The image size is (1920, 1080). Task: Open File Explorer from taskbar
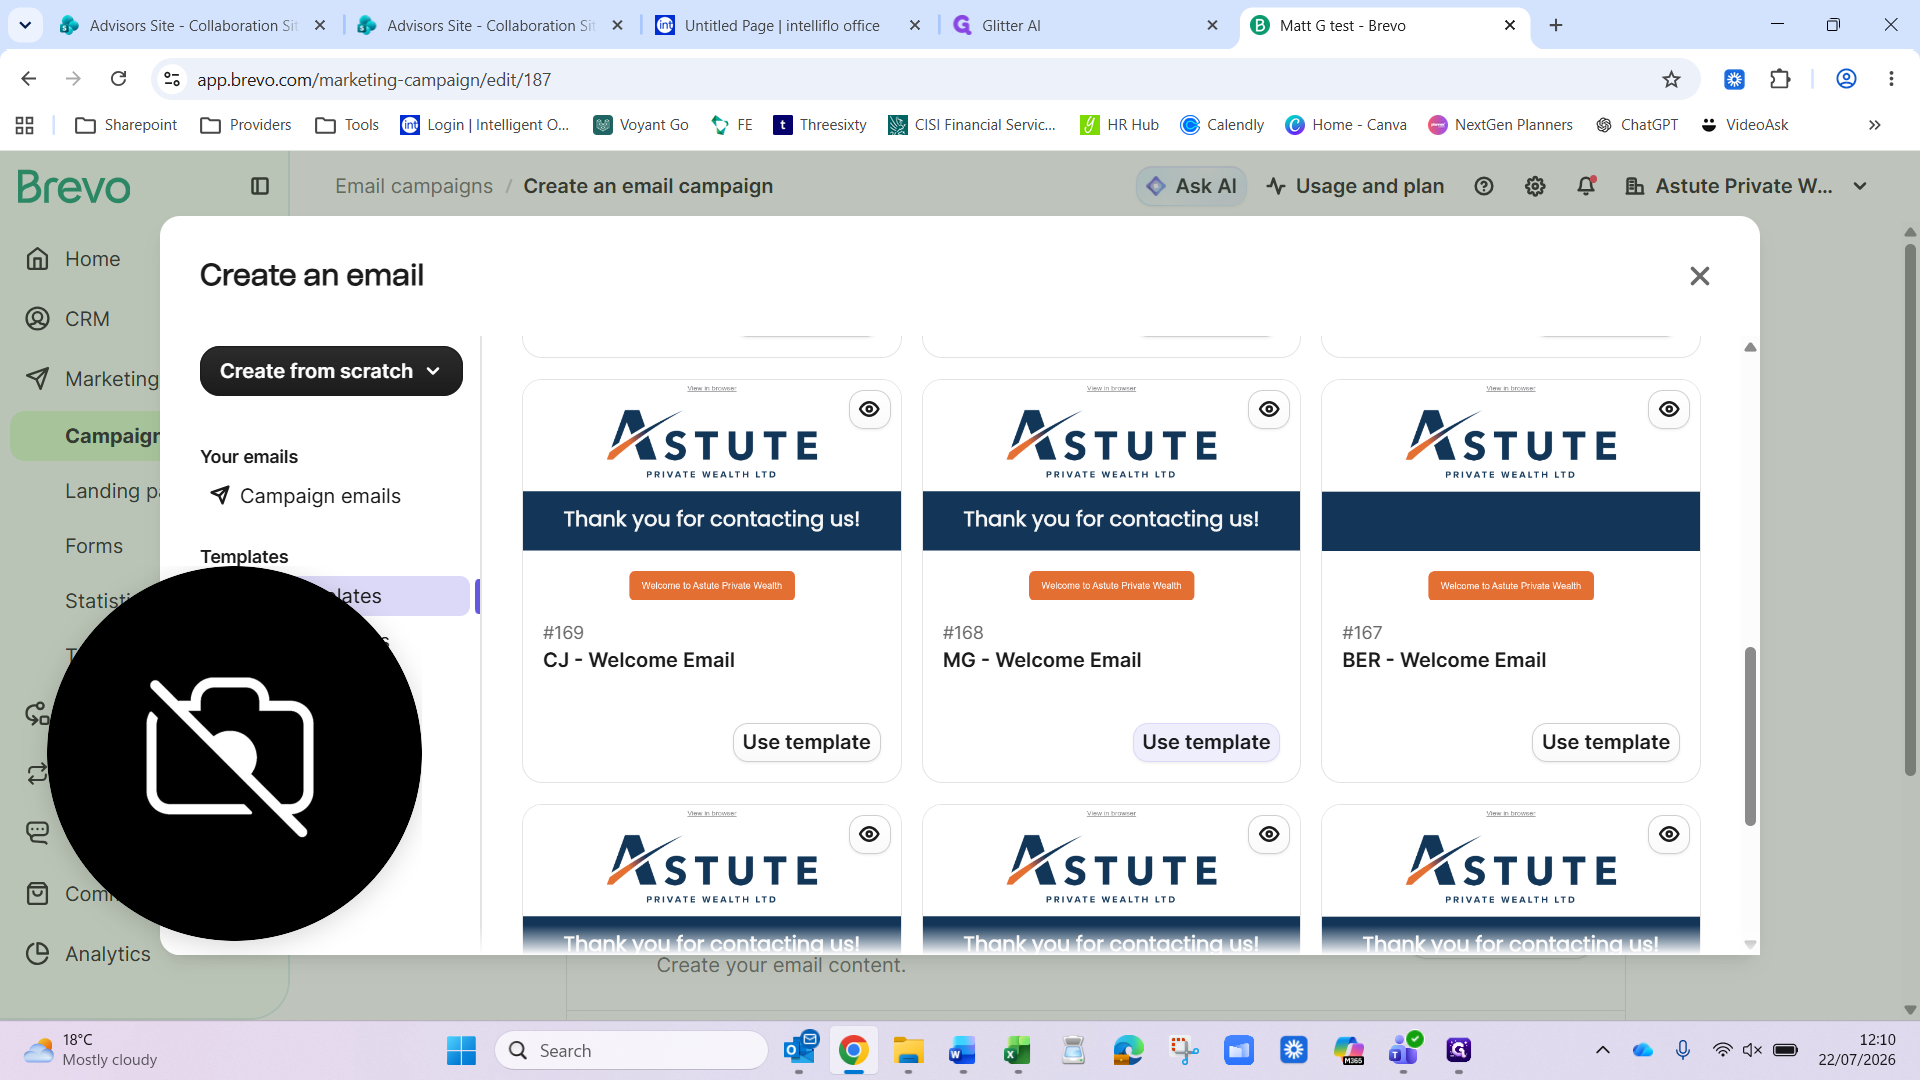pos(908,1051)
